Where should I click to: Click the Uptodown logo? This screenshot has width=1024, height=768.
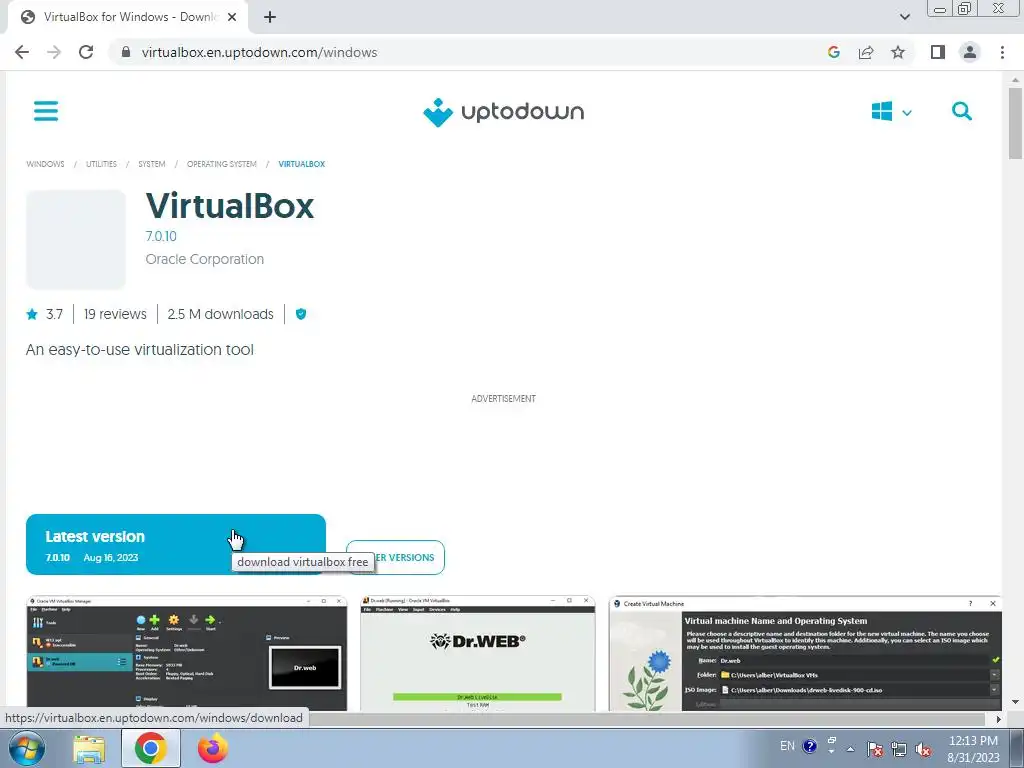coord(504,112)
